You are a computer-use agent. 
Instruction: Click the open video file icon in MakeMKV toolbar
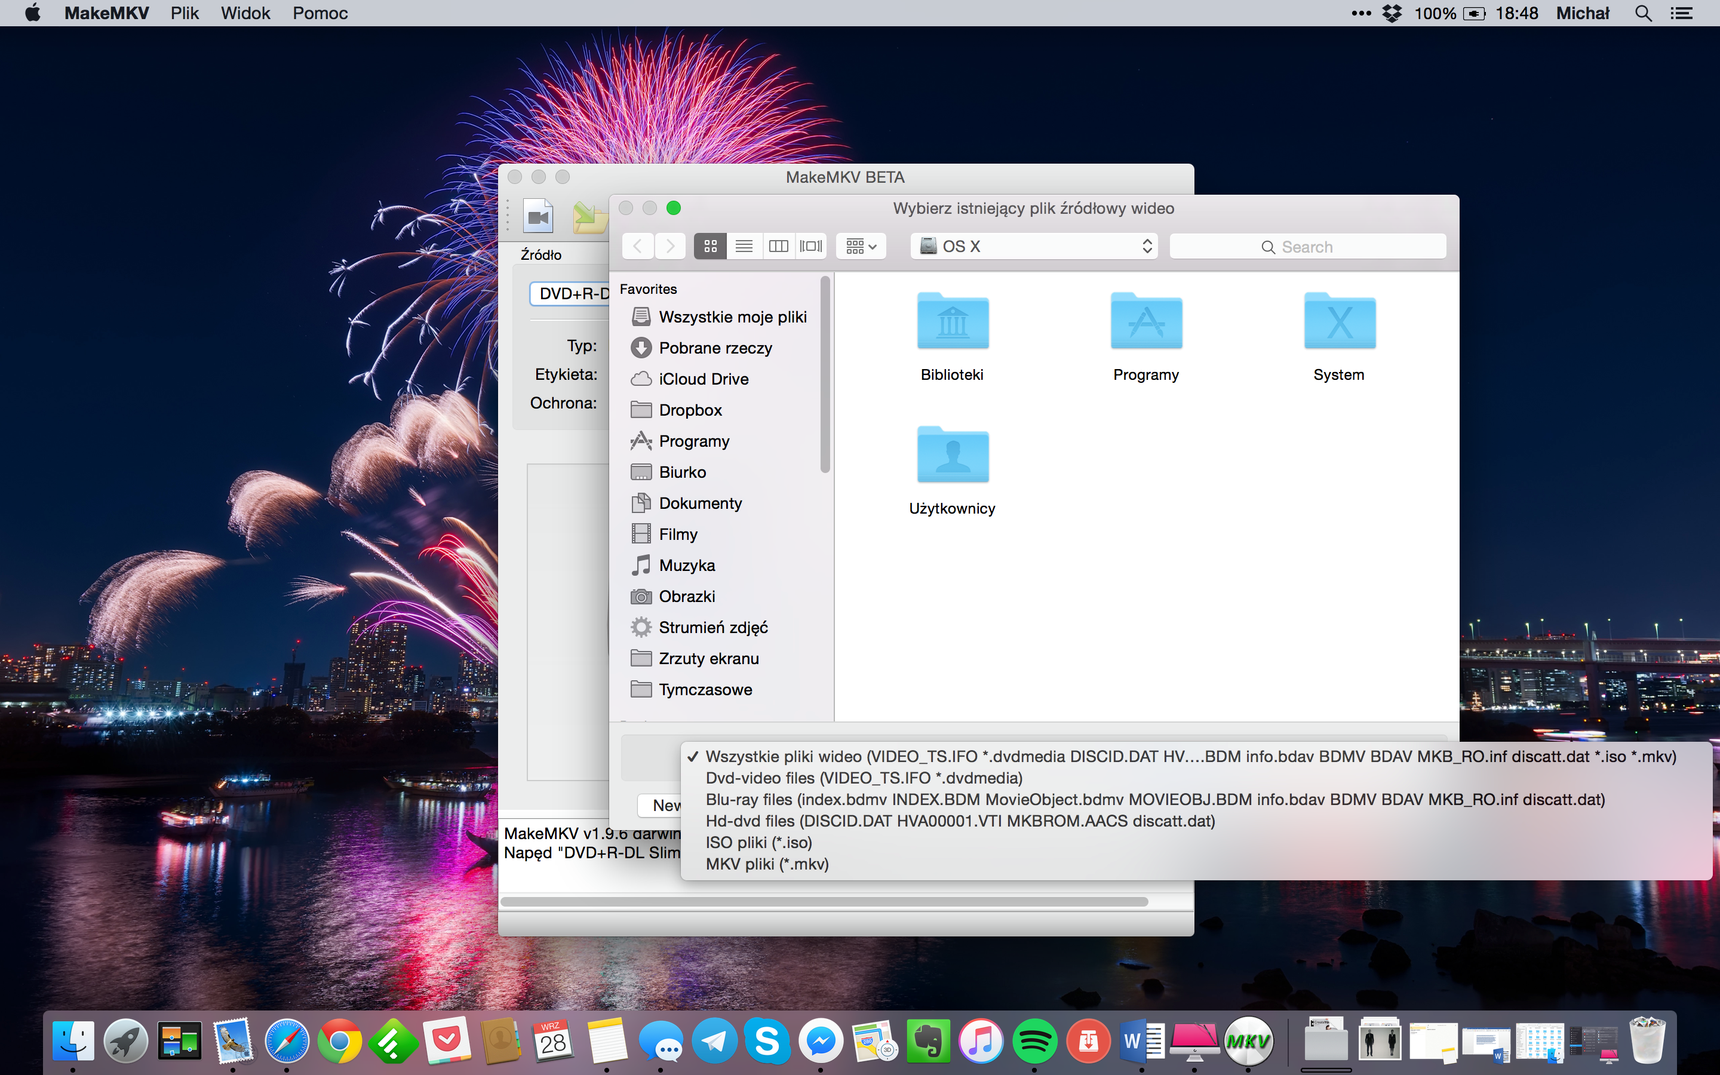point(539,216)
